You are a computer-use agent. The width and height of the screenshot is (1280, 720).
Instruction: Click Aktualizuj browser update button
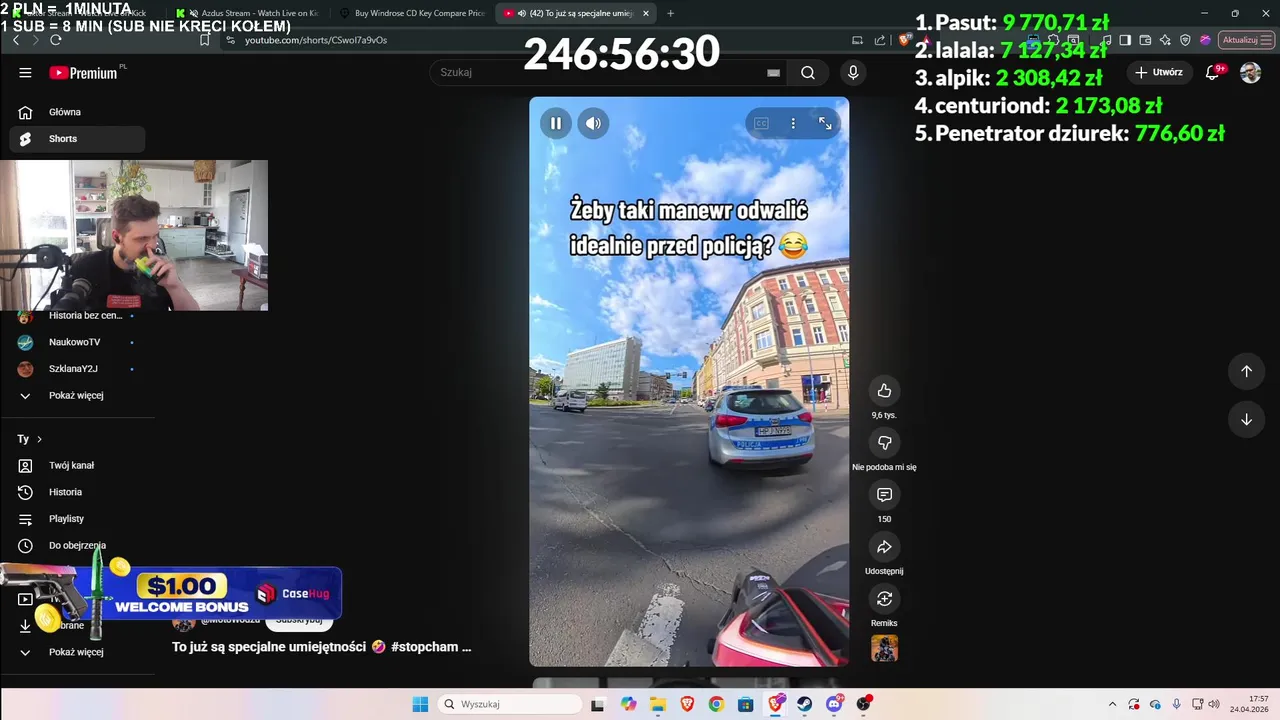tap(1246, 40)
